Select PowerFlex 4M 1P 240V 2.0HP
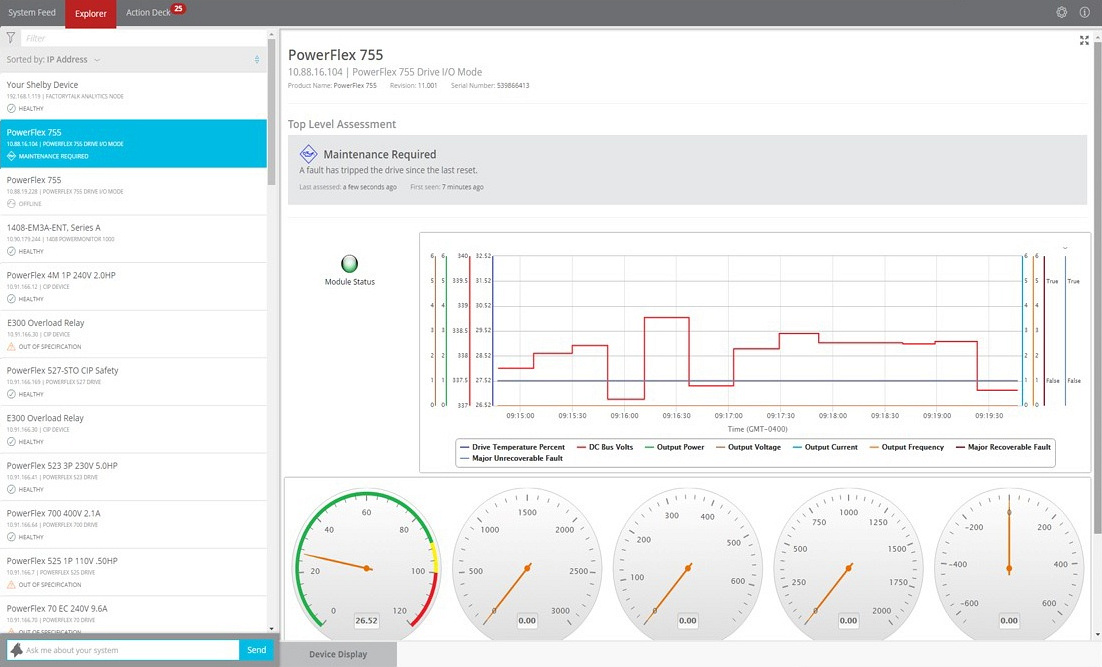This screenshot has height=667, width=1102. tap(134, 287)
